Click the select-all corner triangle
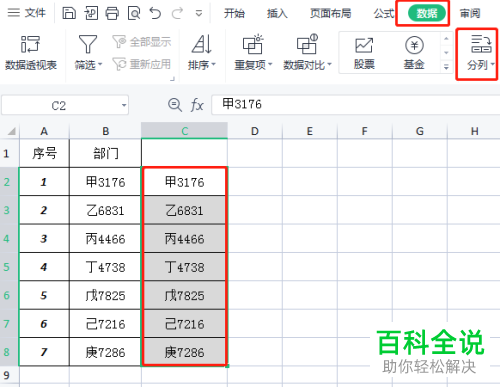 tap(12, 131)
